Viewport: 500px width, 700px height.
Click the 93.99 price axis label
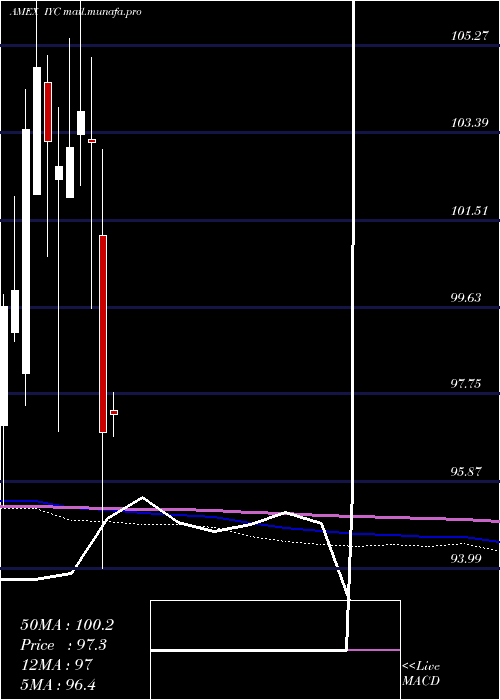click(x=467, y=558)
